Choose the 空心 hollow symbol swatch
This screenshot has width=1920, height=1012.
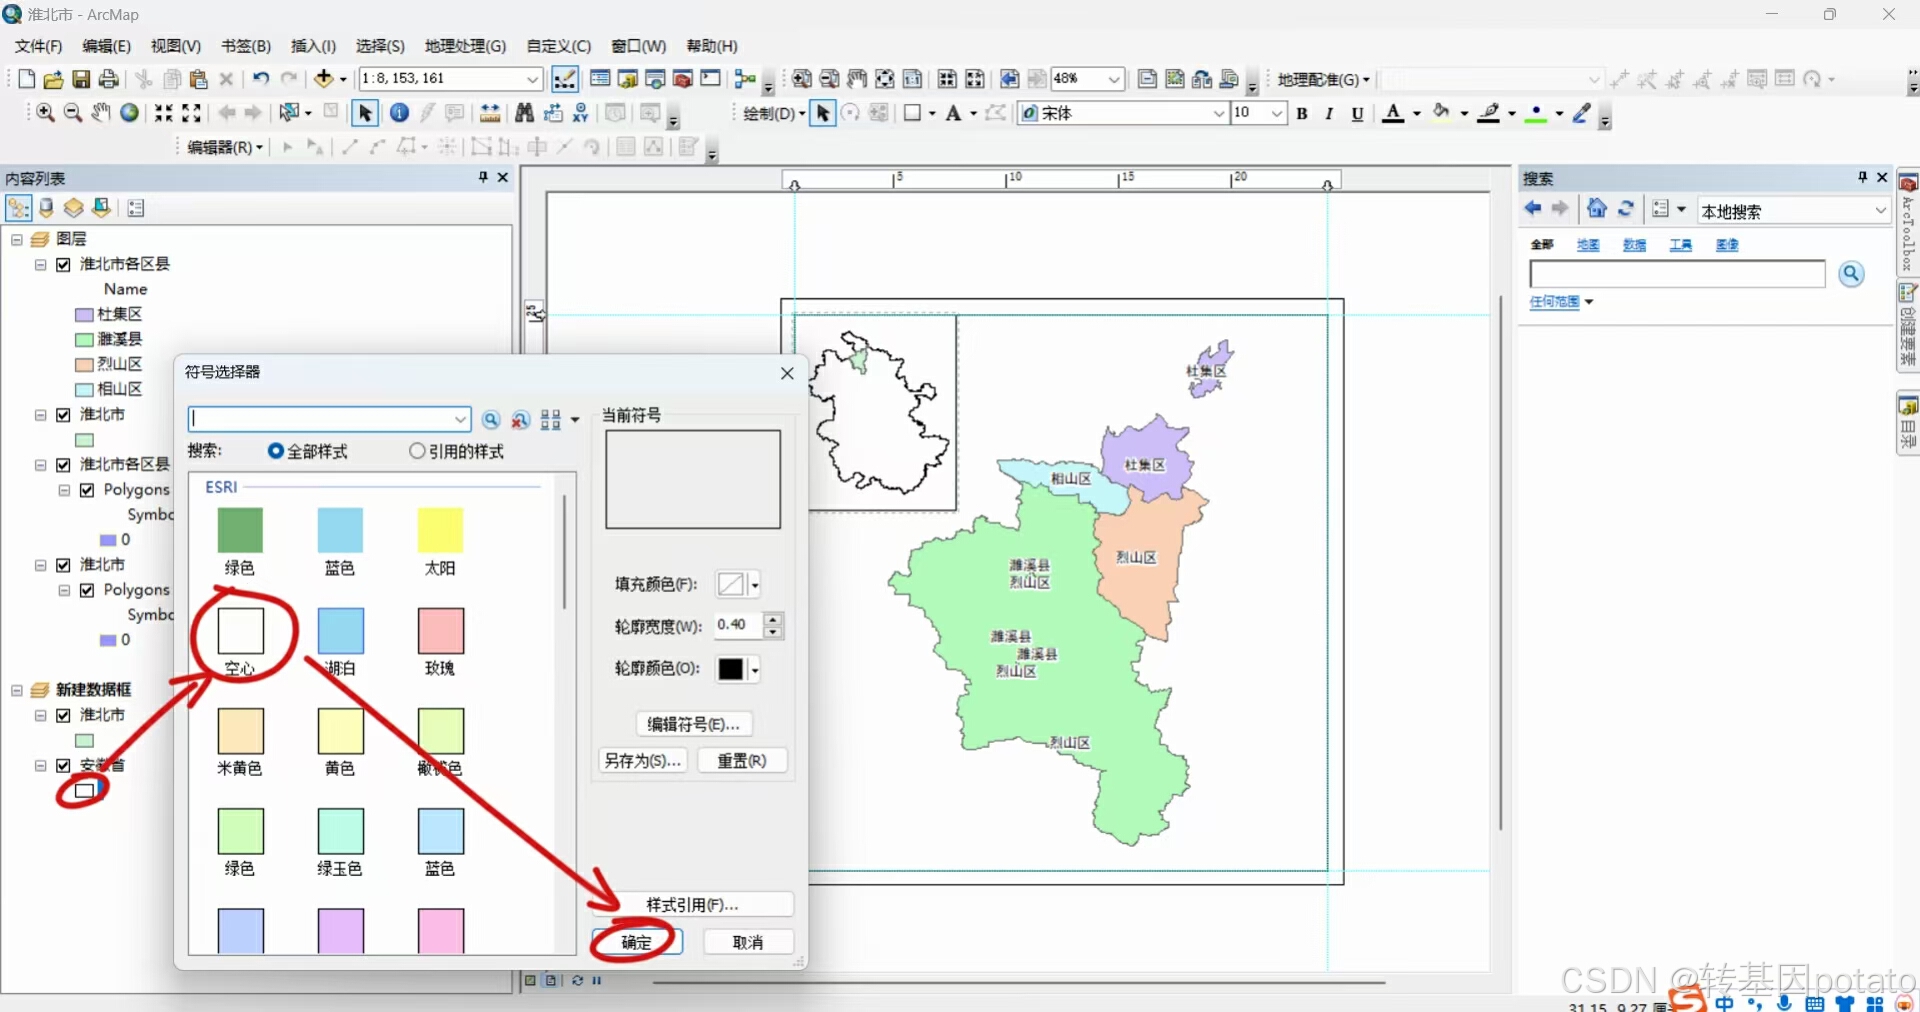(240, 632)
